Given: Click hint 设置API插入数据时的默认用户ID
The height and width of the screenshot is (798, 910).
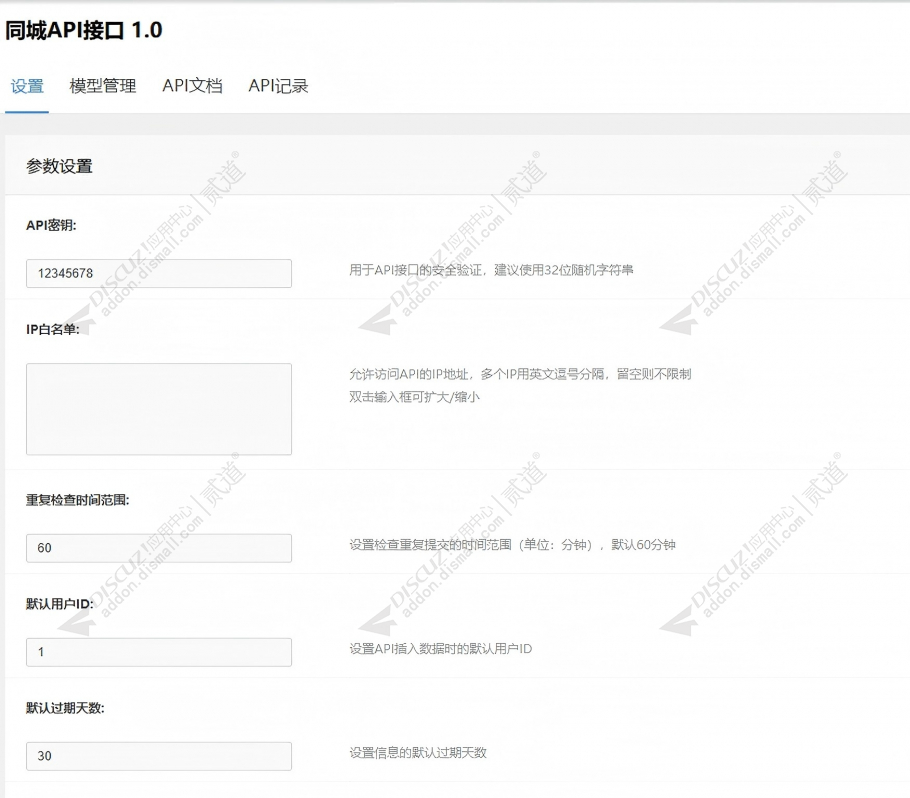Looking at the screenshot, I should (440, 649).
